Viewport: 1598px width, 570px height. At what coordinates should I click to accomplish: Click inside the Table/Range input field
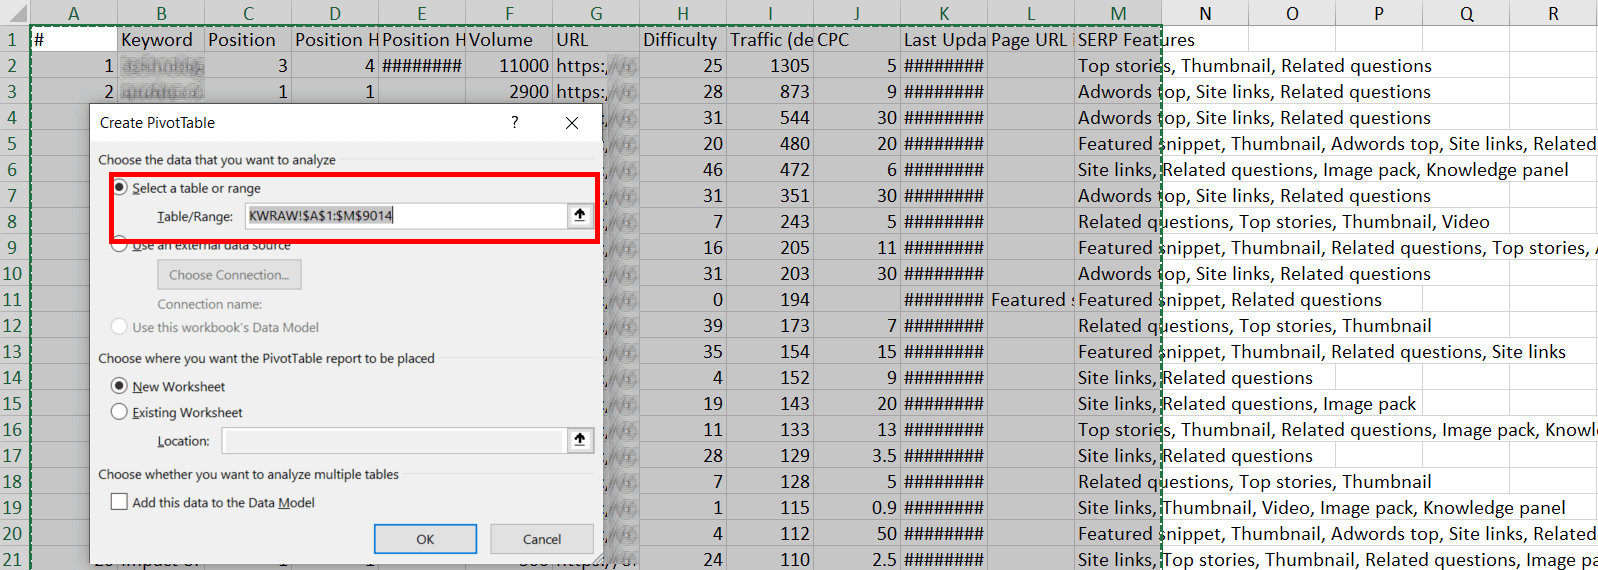pyautogui.click(x=405, y=215)
